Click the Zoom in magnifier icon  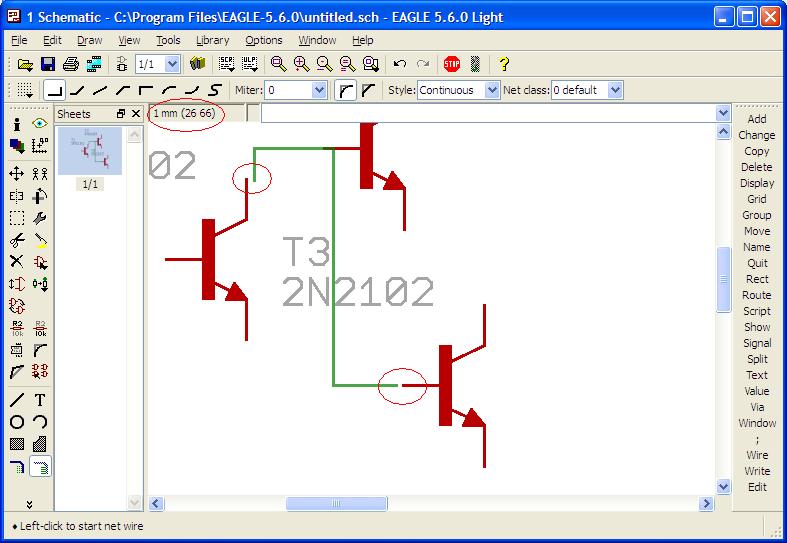point(302,64)
